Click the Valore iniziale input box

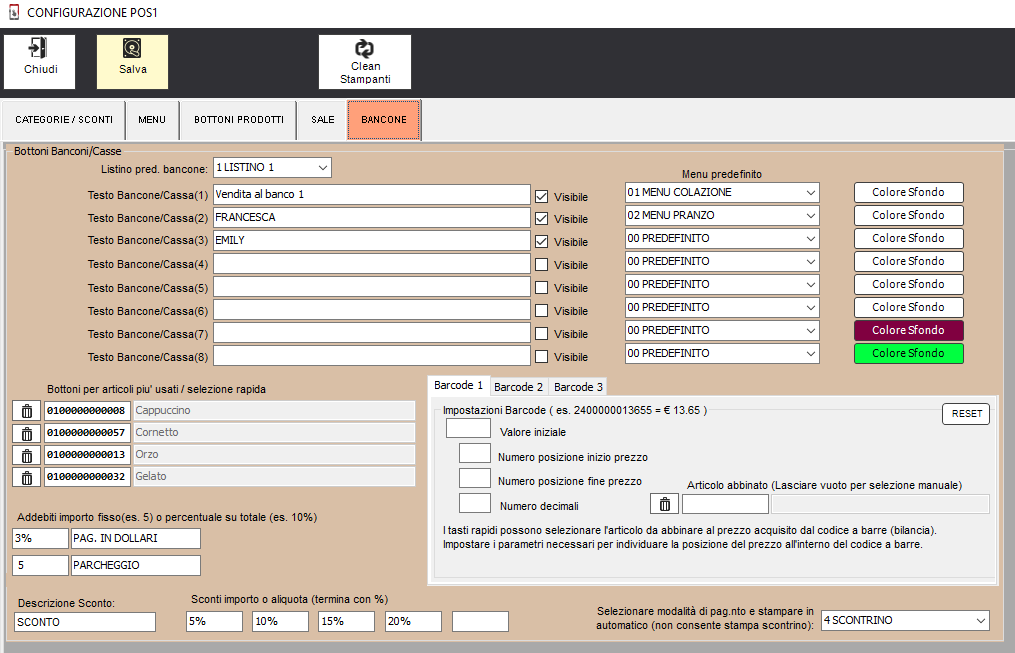tap(468, 428)
